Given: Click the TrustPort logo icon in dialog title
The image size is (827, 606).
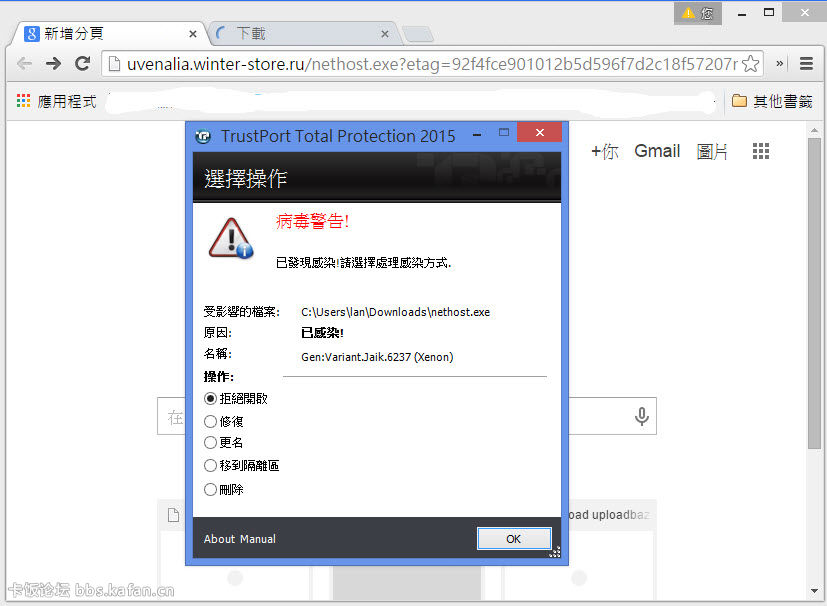Looking at the screenshot, I should [203, 137].
